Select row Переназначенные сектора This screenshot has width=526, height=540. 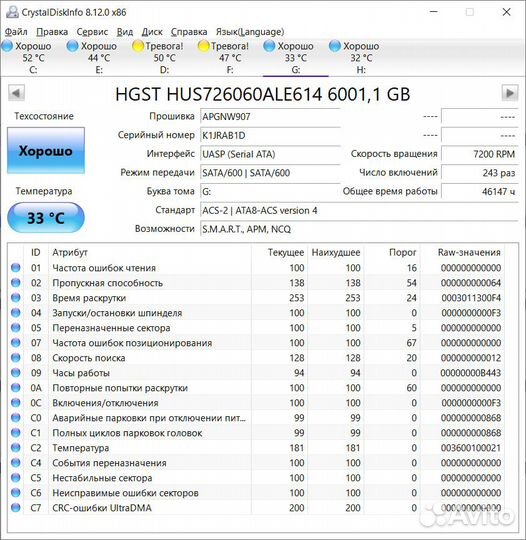[257, 328]
